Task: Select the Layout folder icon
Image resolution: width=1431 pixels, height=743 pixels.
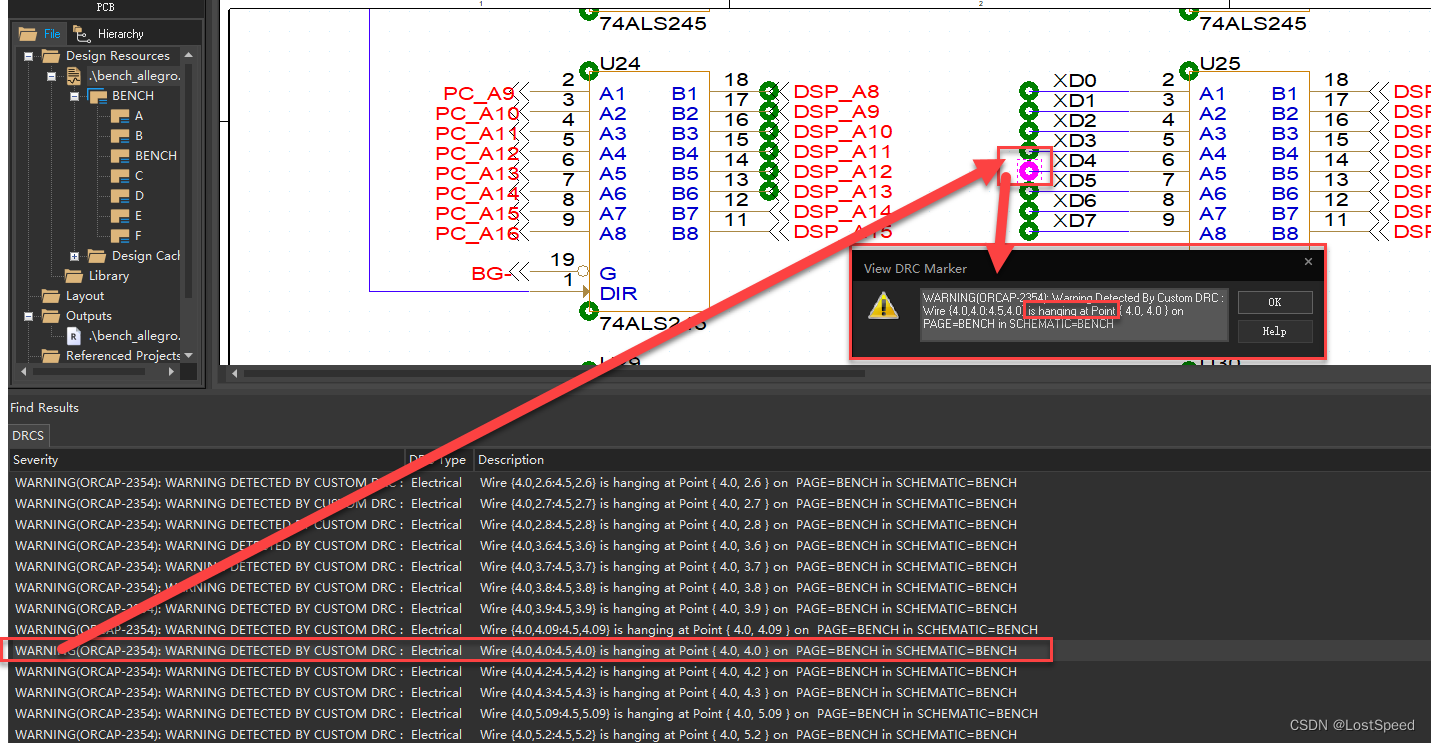Action: 51,296
